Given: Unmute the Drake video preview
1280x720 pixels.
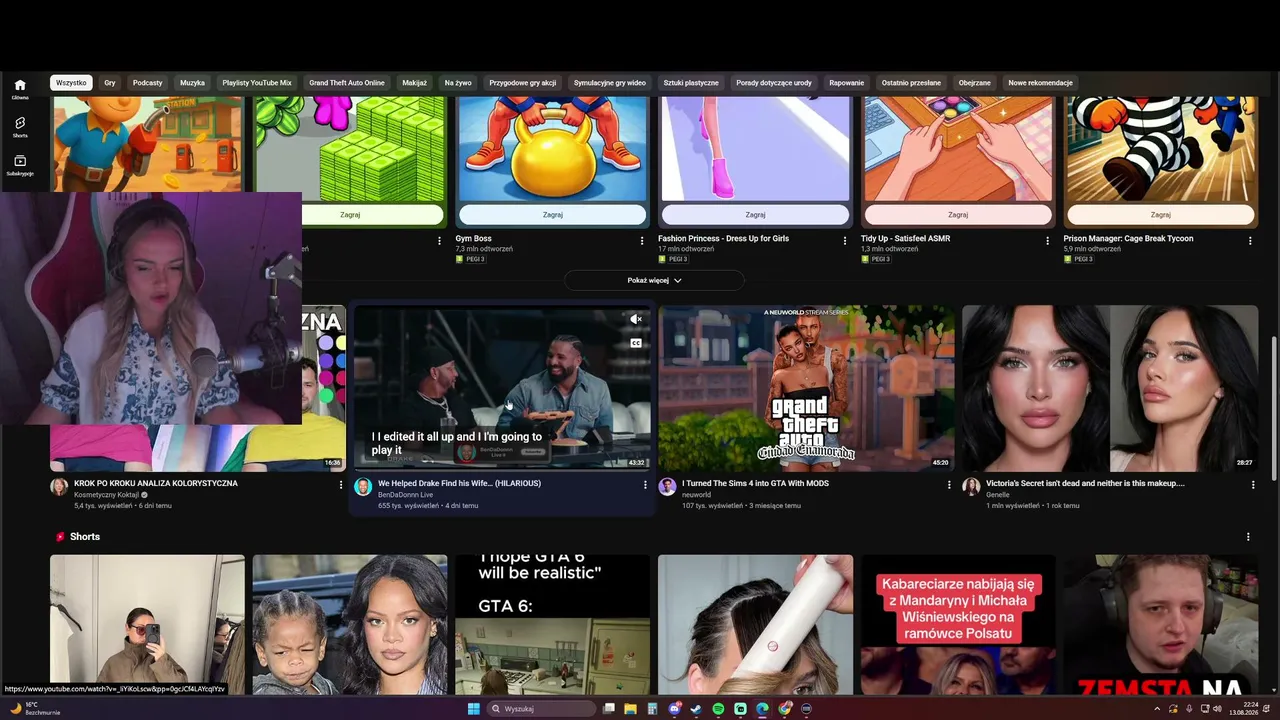Looking at the screenshot, I should click(x=635, y=319).
